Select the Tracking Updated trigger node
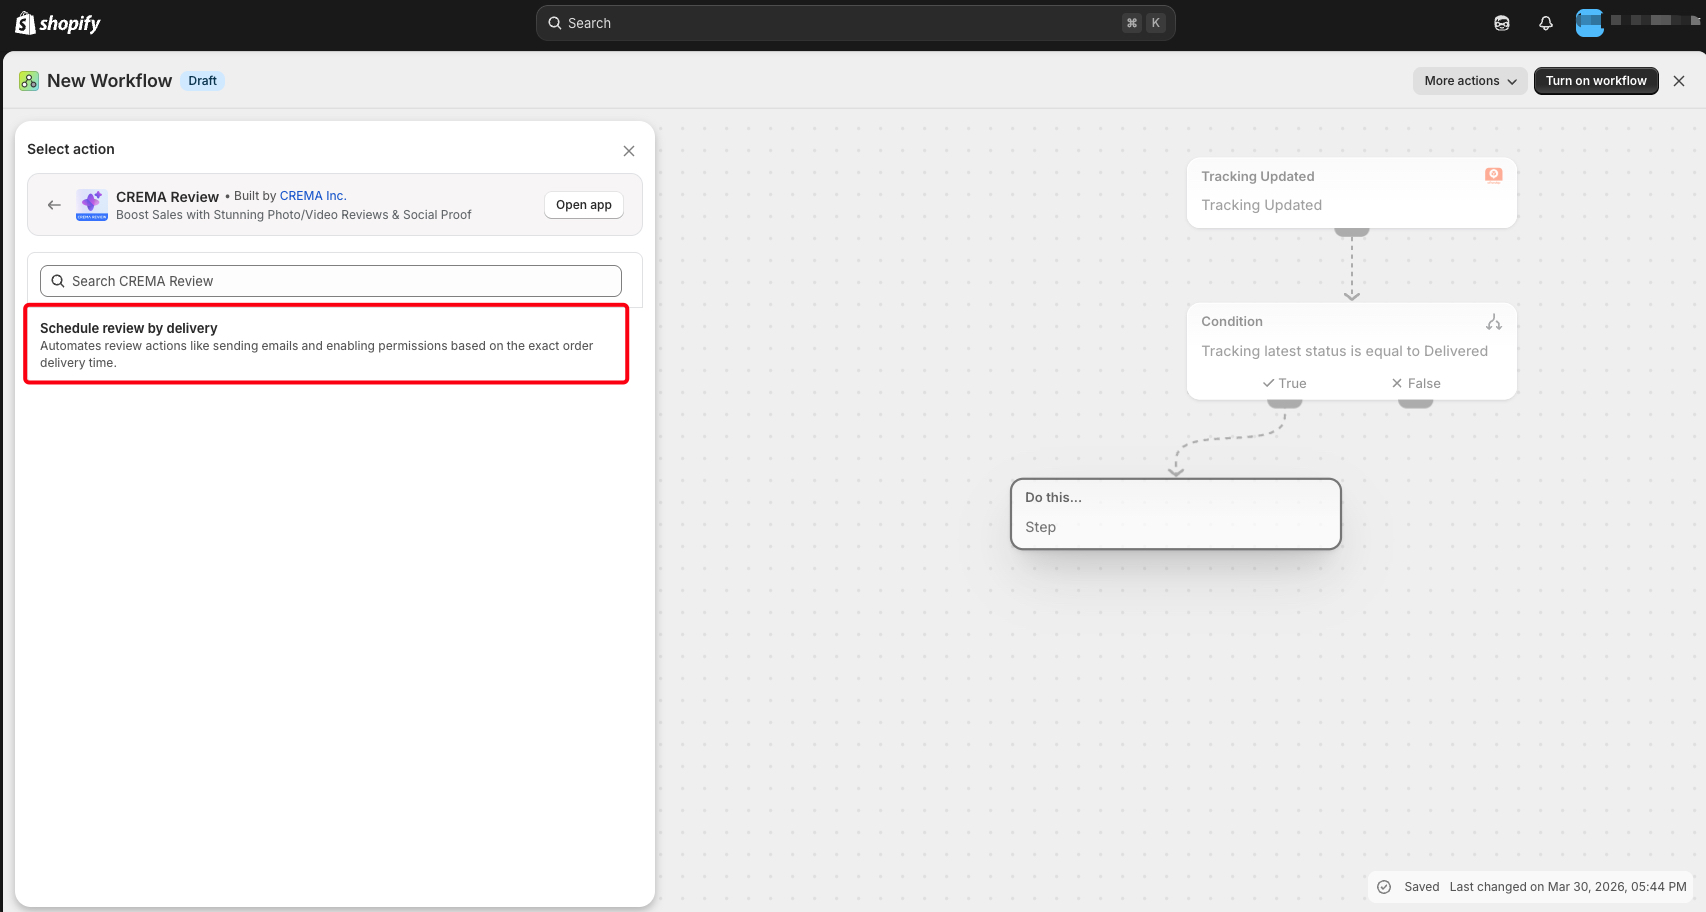Screen dimensions: 1706x912 click(1352, 192)
